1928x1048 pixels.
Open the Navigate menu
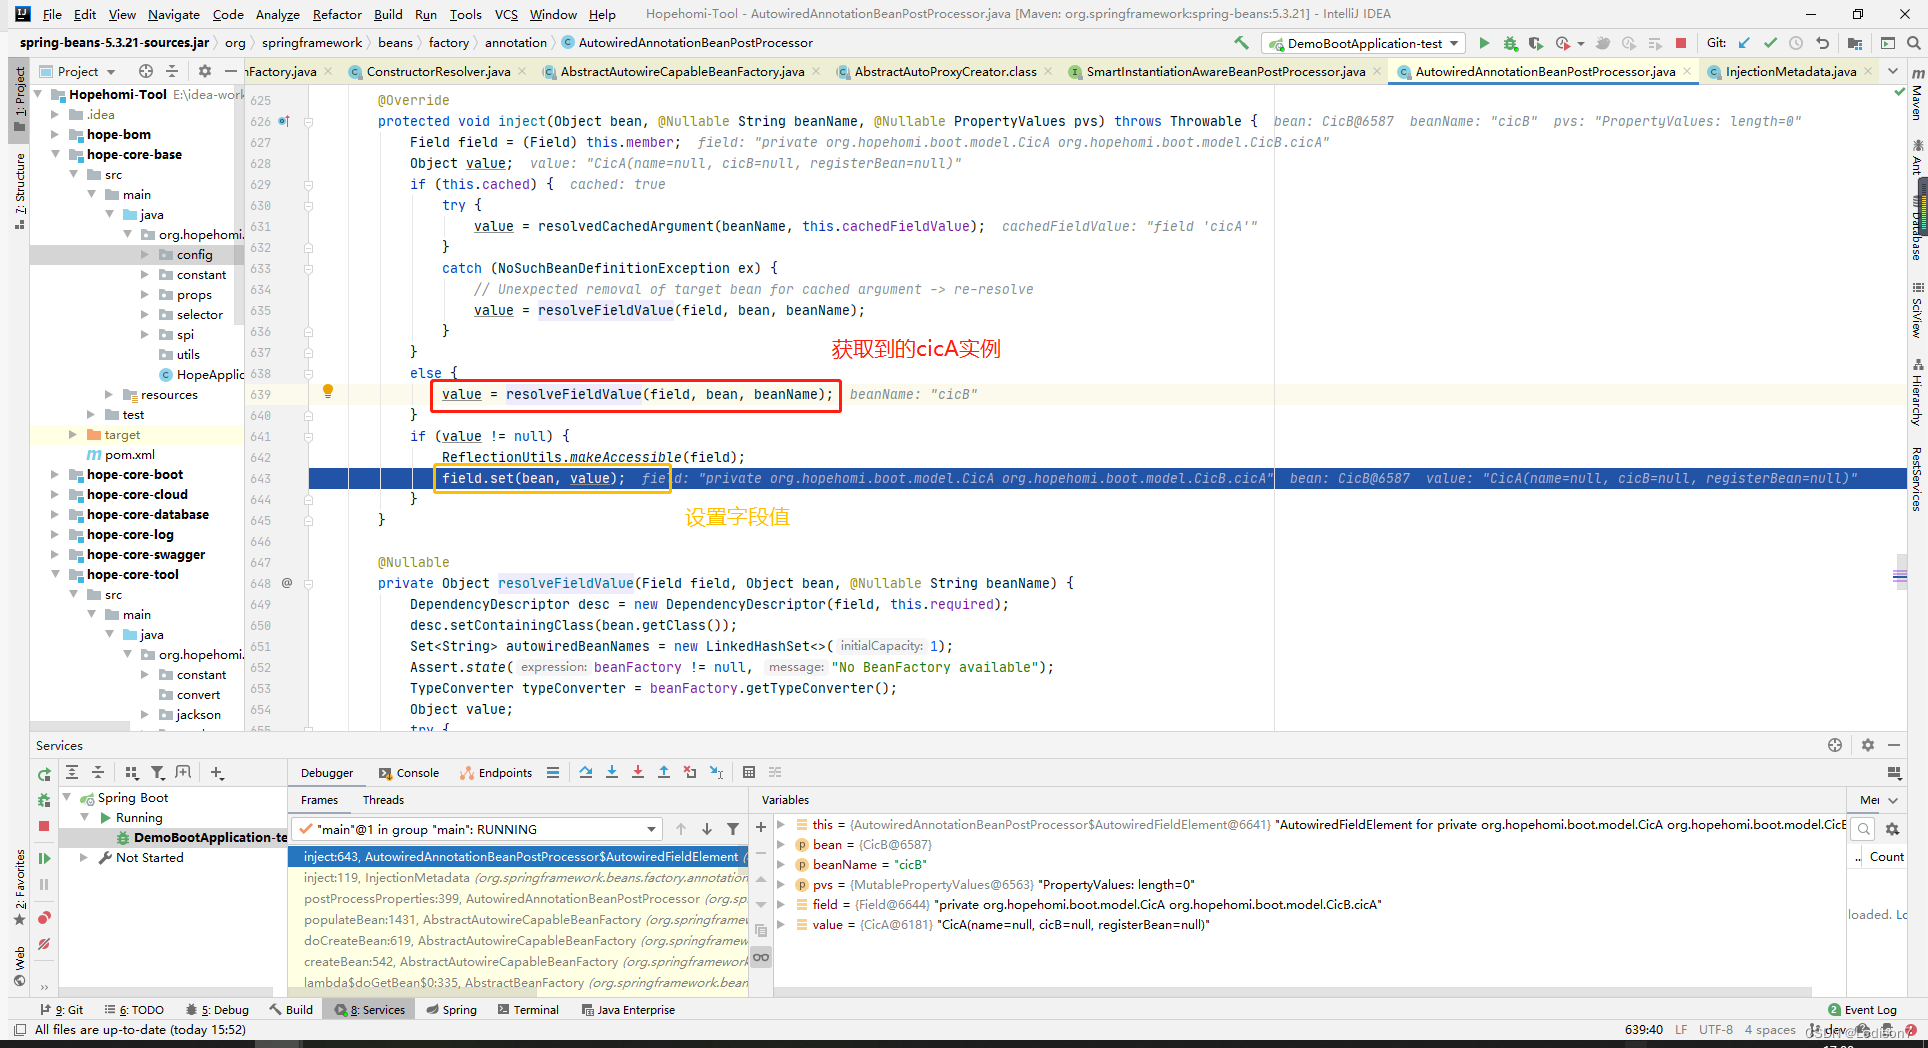tap(174, 14)
